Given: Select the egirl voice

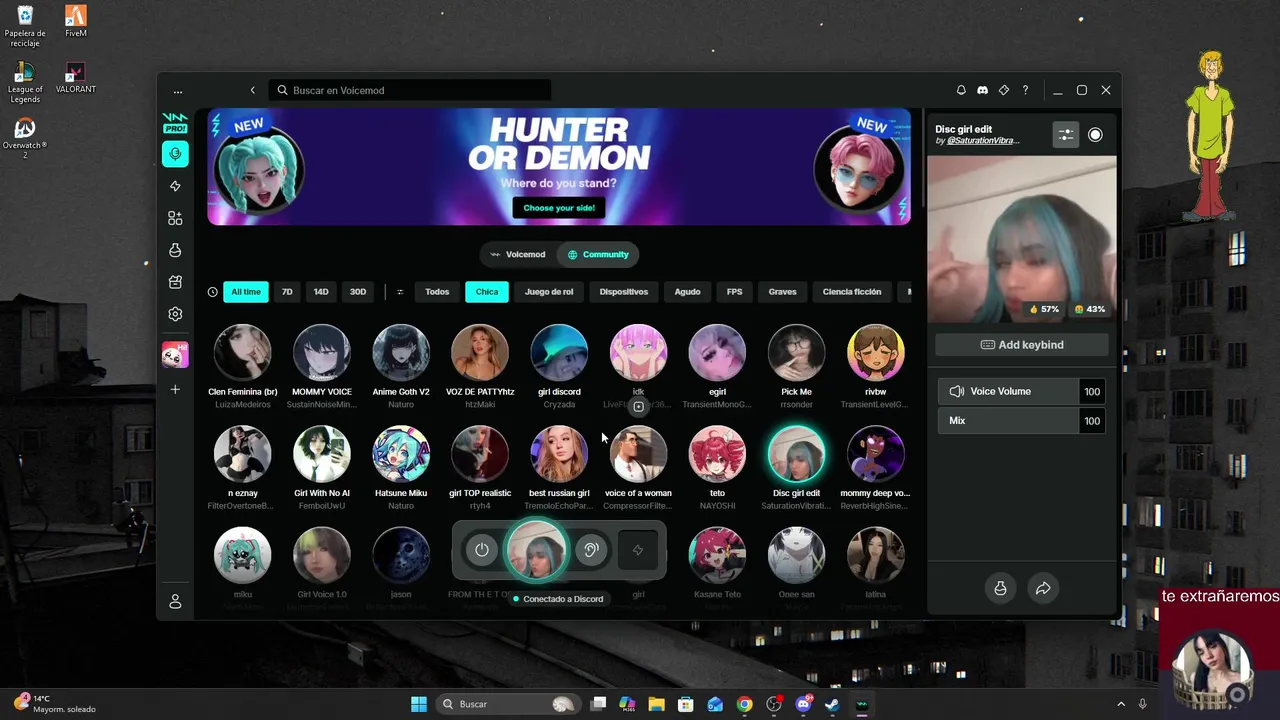Looking at the screenshot, I should click(x=717, y=352).
